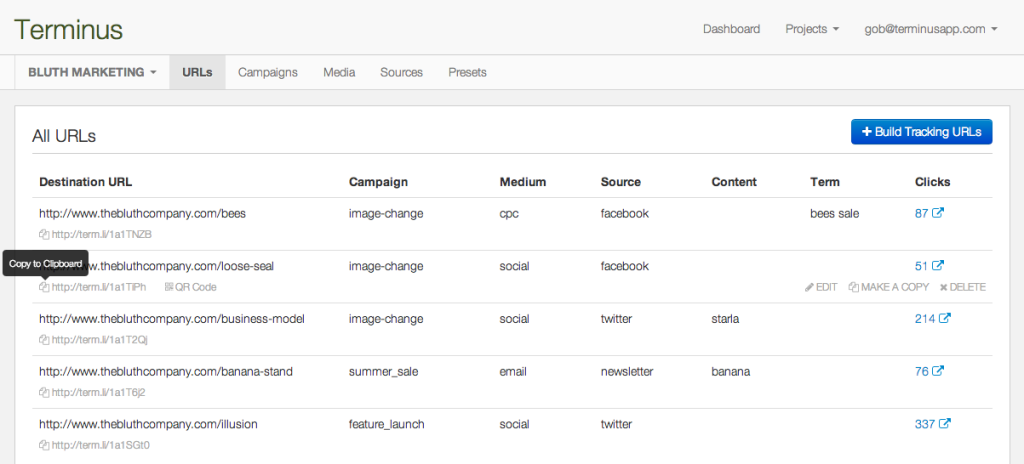Open QR Code for the loose-seal URL
The height and width of the screenshot is (464, 1024).
(190, 287)
